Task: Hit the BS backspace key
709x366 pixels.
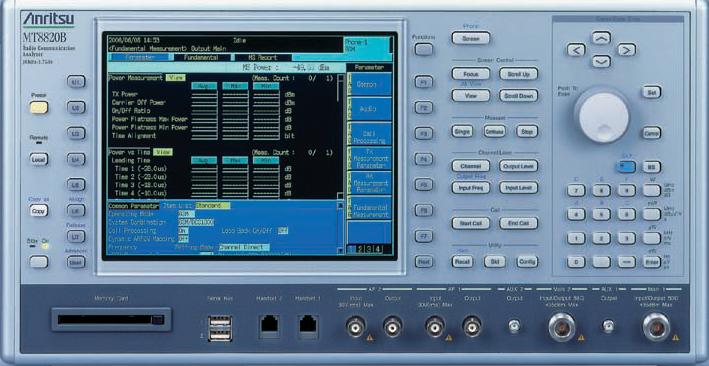Action: (x=652, y=166)
